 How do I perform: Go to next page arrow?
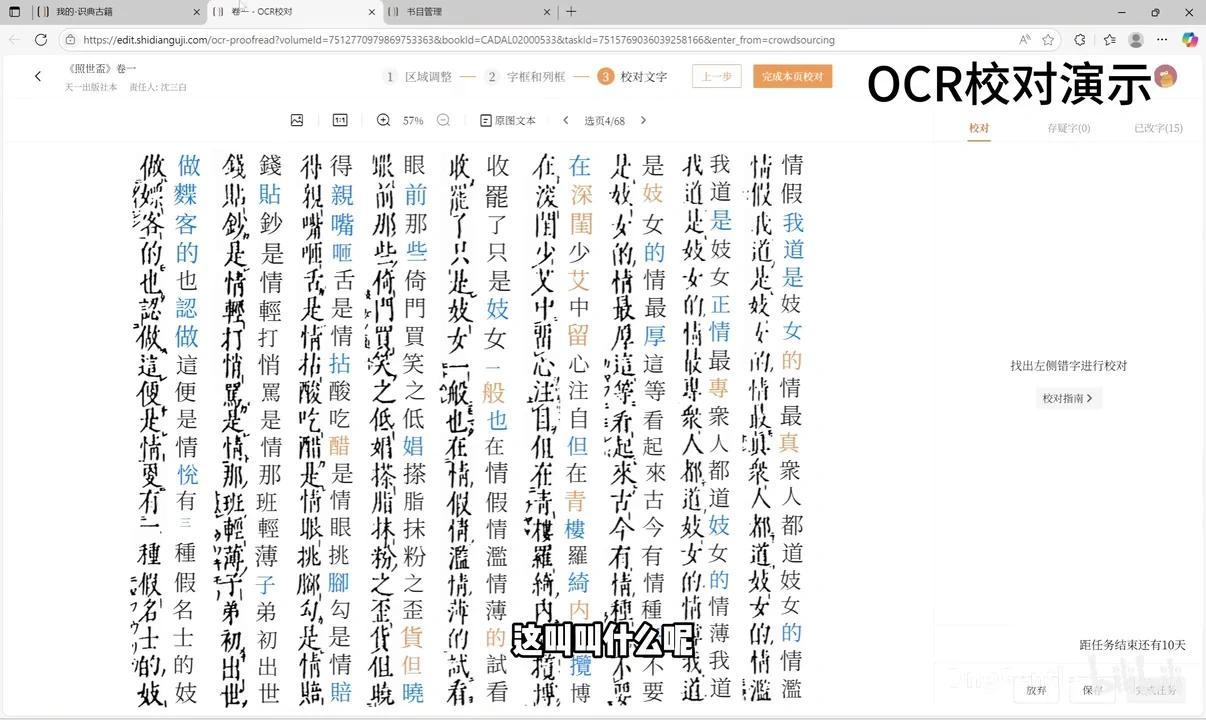(x=643, y=120)
